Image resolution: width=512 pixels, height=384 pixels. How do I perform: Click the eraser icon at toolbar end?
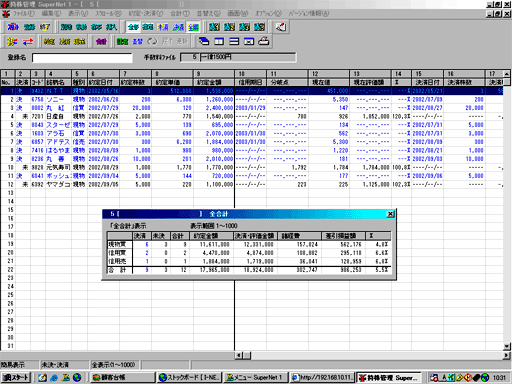click(281, 27)
